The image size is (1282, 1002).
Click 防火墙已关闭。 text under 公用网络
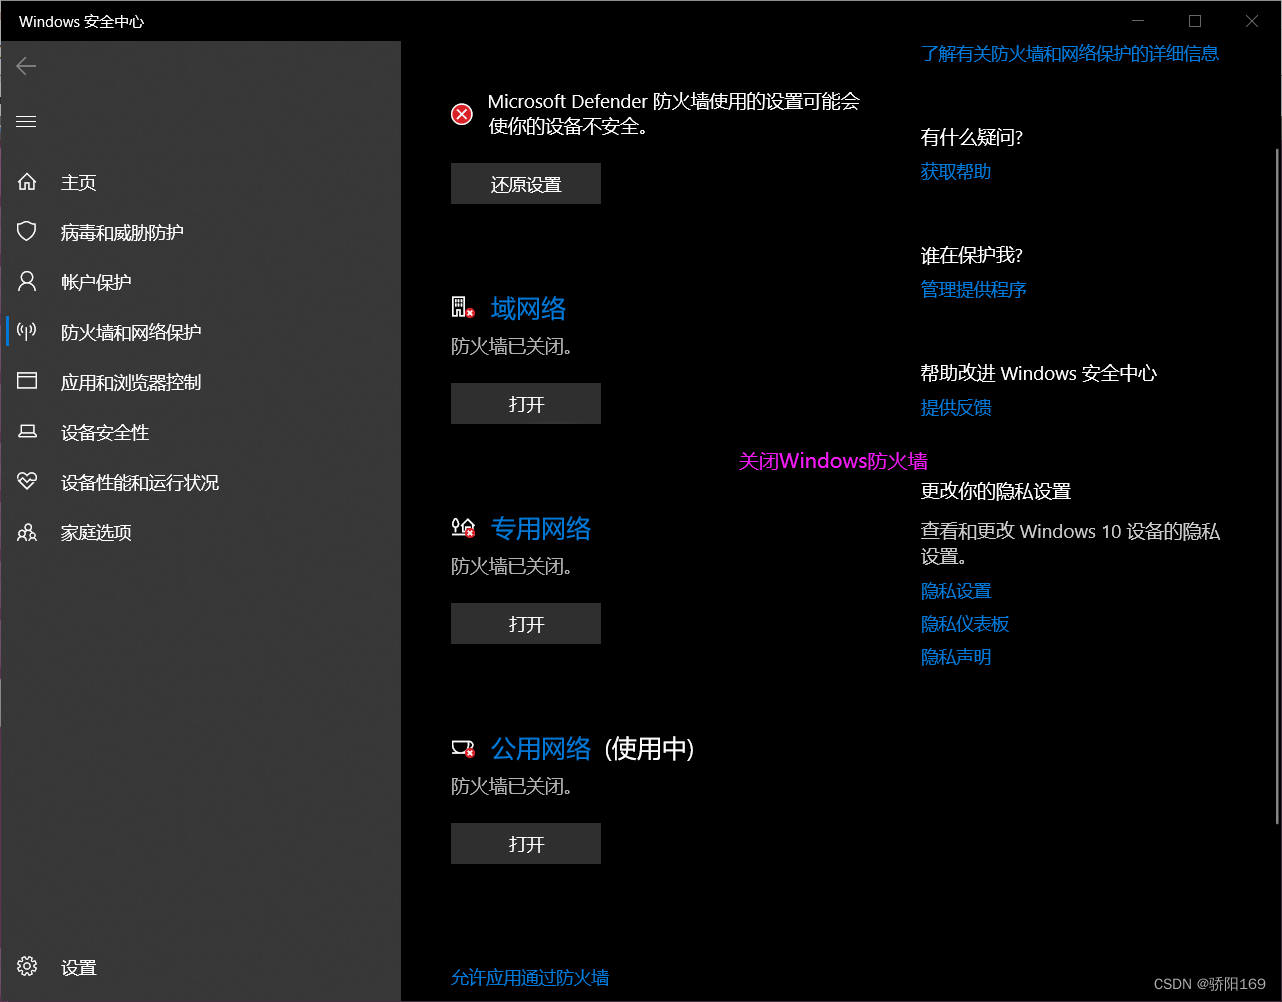(512, 786)
